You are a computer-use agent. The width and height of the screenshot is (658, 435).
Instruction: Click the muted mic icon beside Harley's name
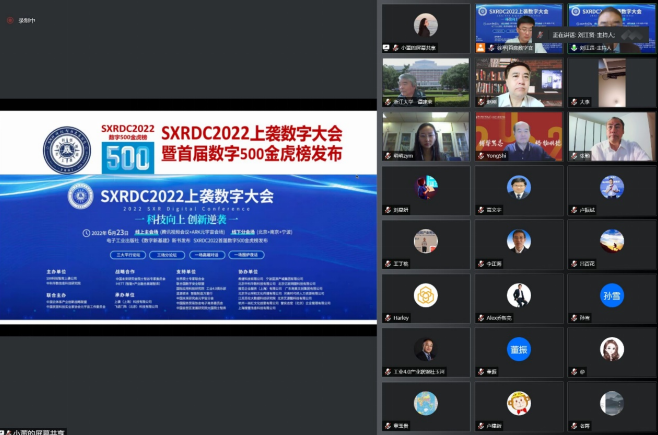pos(388,318)
